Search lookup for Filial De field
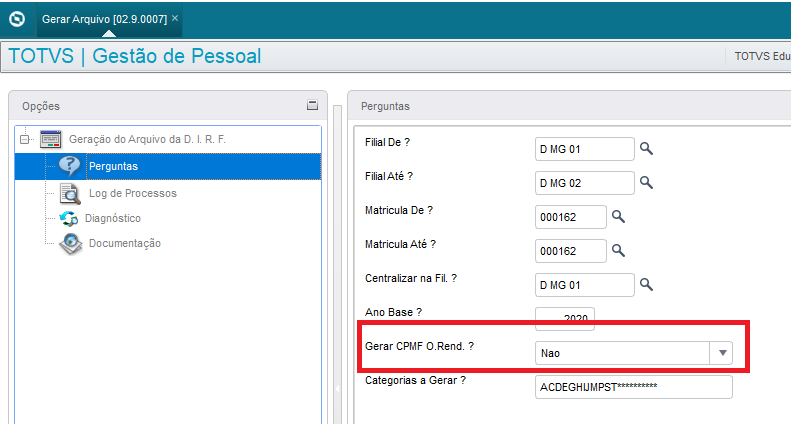This screenshot has width=791, height=424. click(x=646, y=148)
